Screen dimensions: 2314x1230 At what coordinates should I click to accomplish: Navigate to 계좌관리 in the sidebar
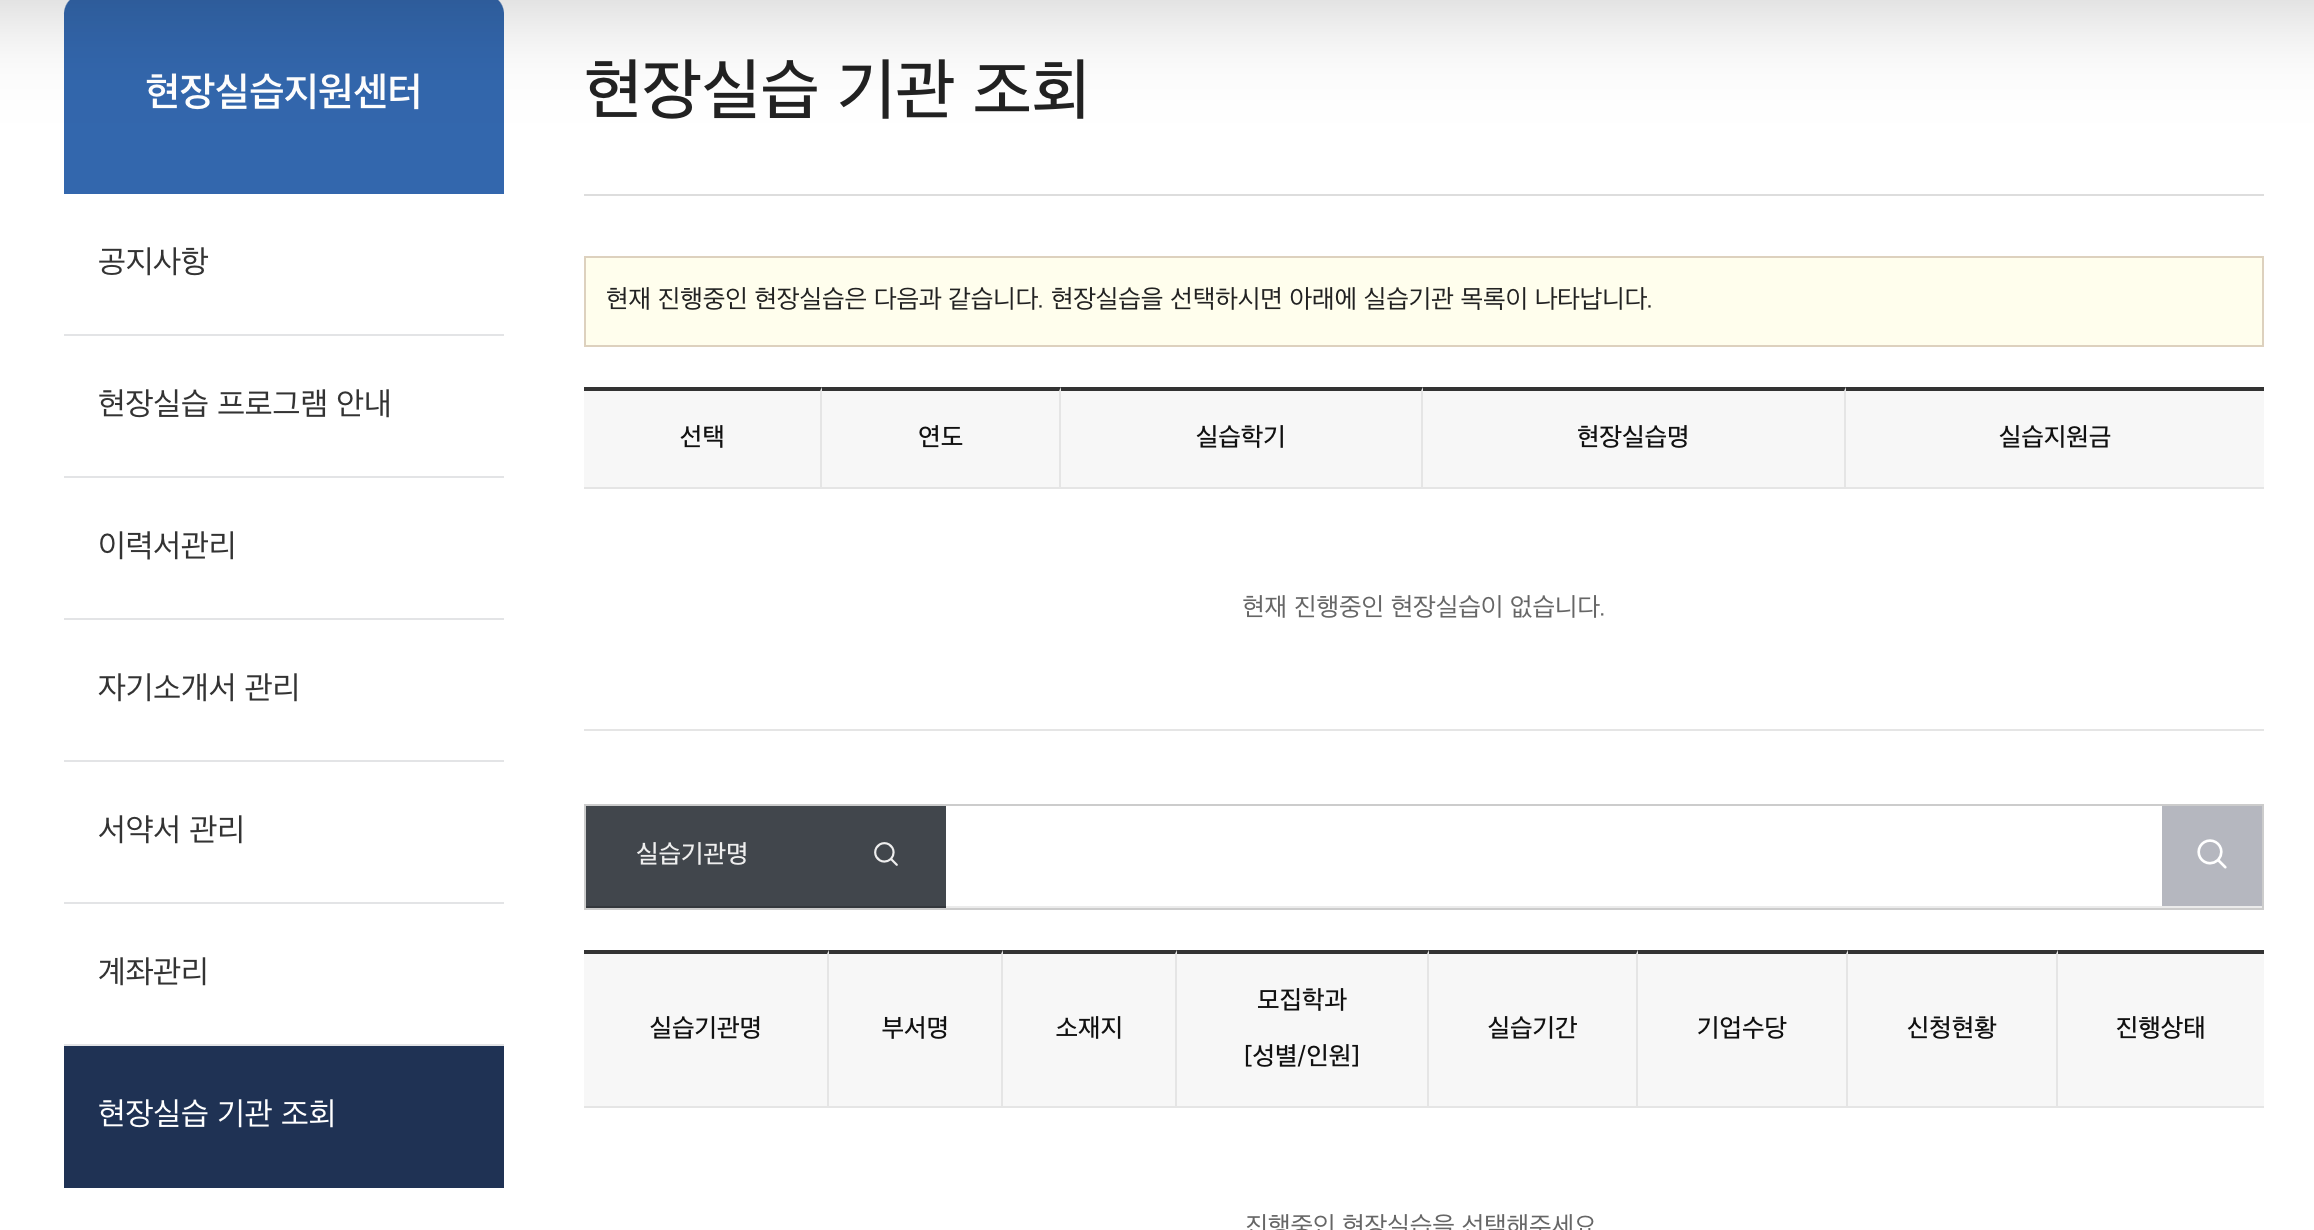[x=153, y=972]
